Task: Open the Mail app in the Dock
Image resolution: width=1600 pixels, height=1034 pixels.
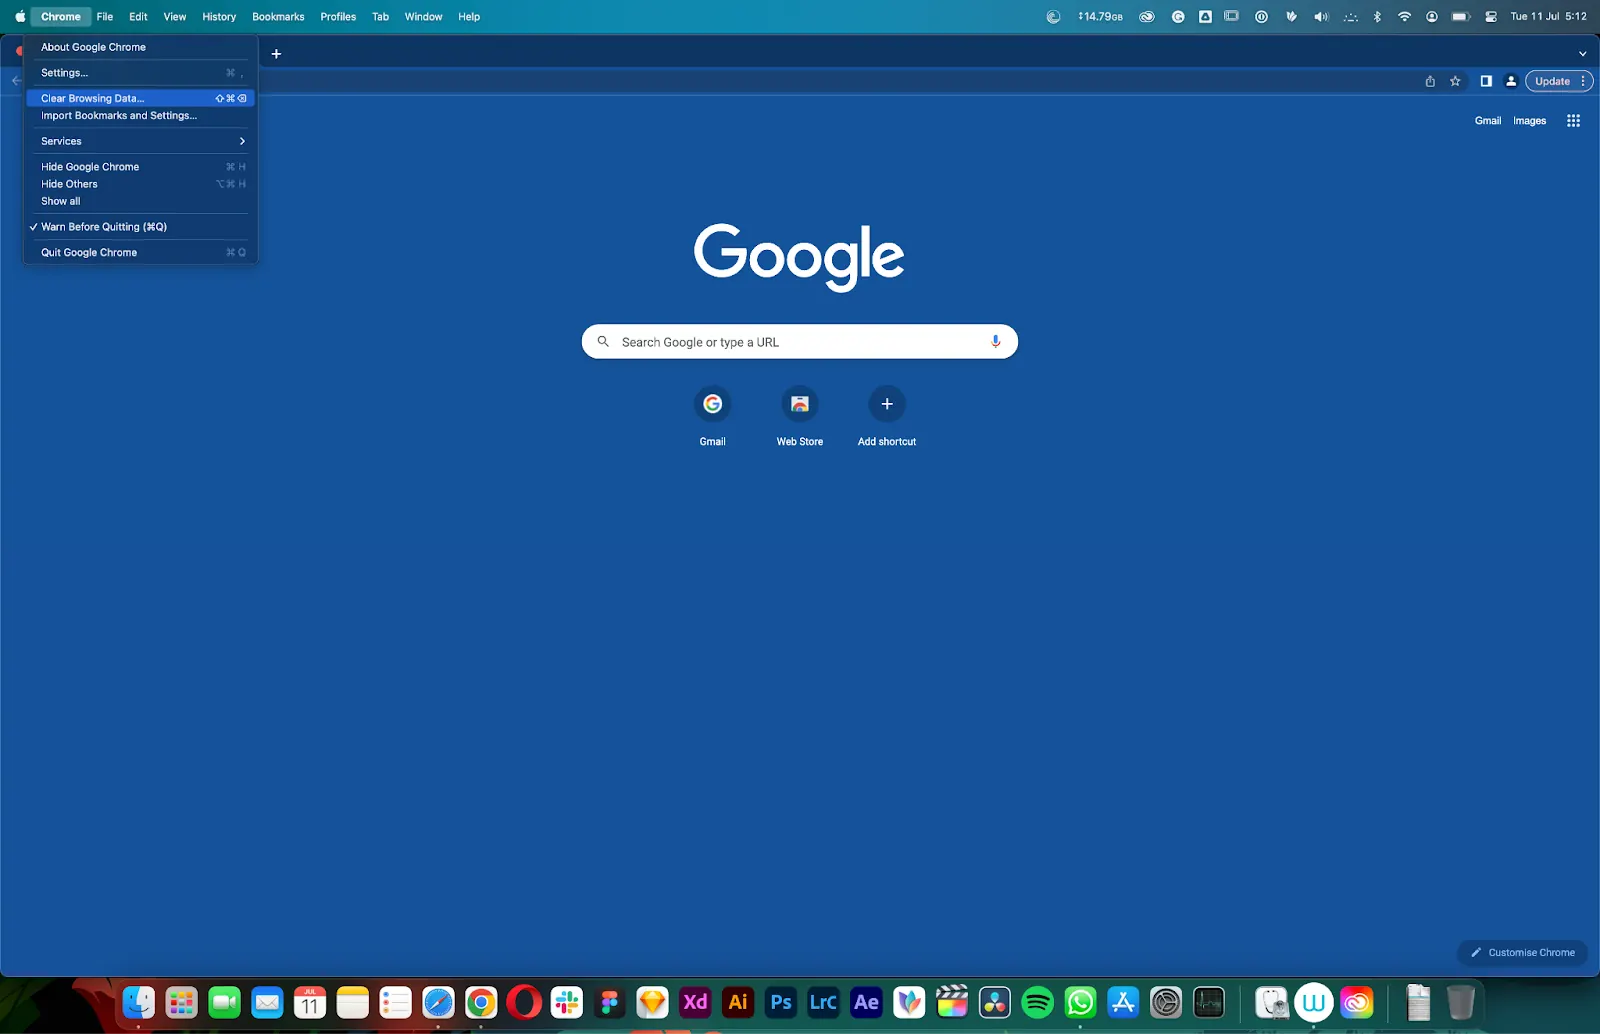Action: pos(267,1002)
